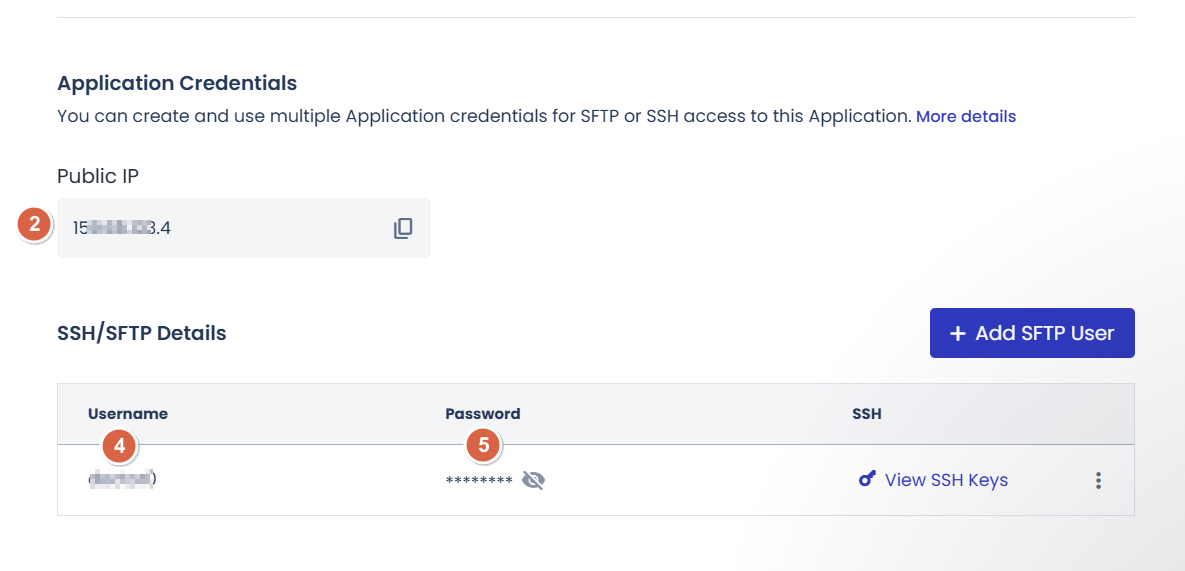The width and height of the screenshot is (1185, 571).
Task: Click the orange step 4 badge
Action: [119, 446]
